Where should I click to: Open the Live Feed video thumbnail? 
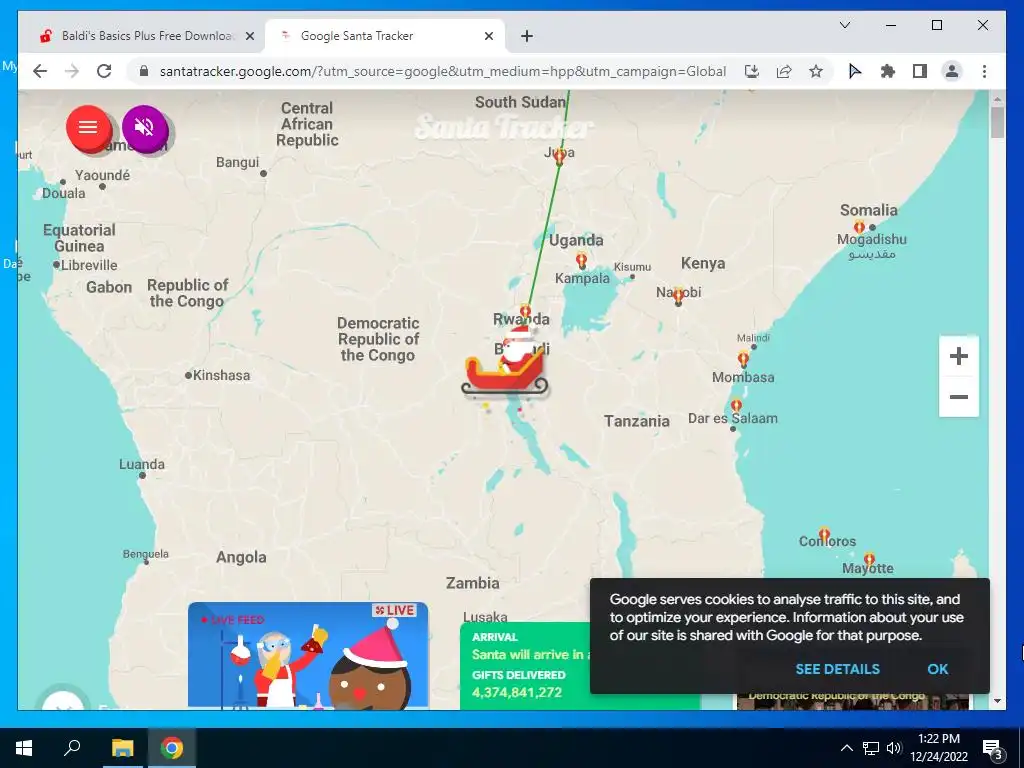308,656
